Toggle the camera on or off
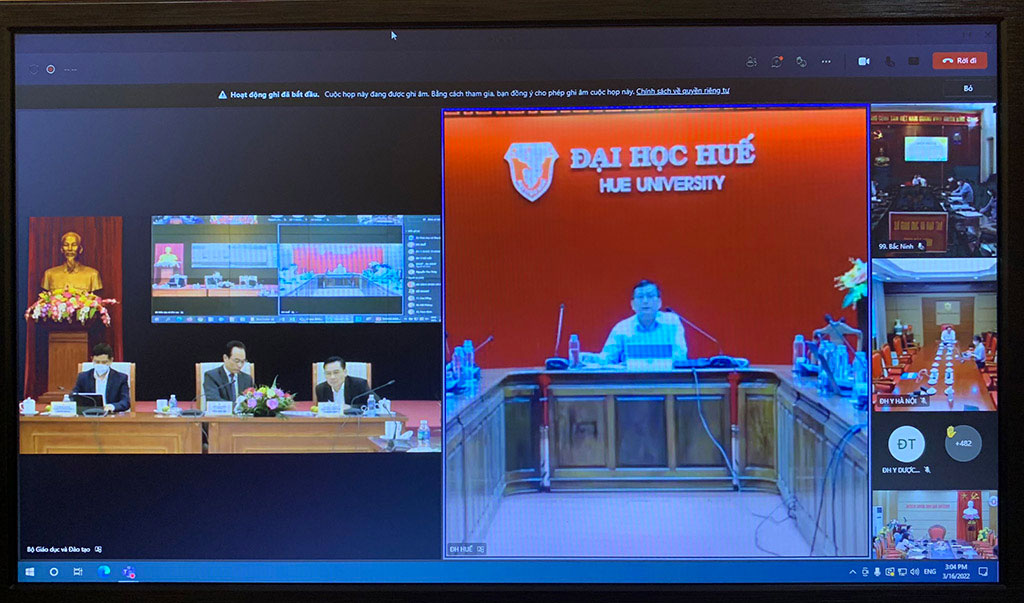The image size is (1024, 603). [864, 61]
